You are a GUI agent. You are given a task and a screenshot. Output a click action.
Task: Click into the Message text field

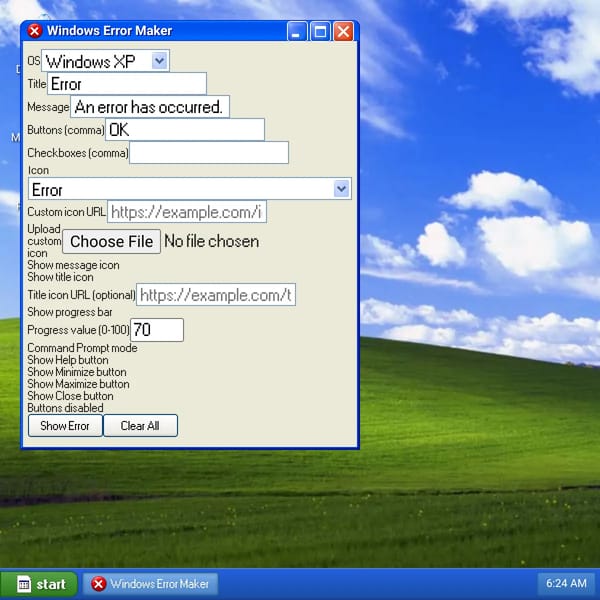(150, 107)
